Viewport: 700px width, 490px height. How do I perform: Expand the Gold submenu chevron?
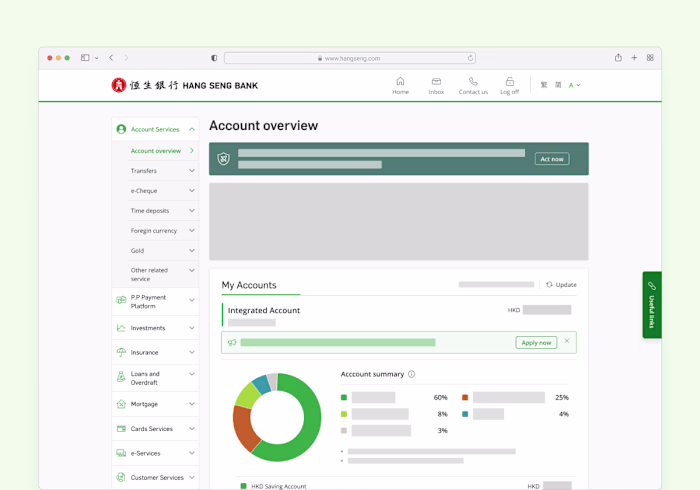click(x=192, y=250)
